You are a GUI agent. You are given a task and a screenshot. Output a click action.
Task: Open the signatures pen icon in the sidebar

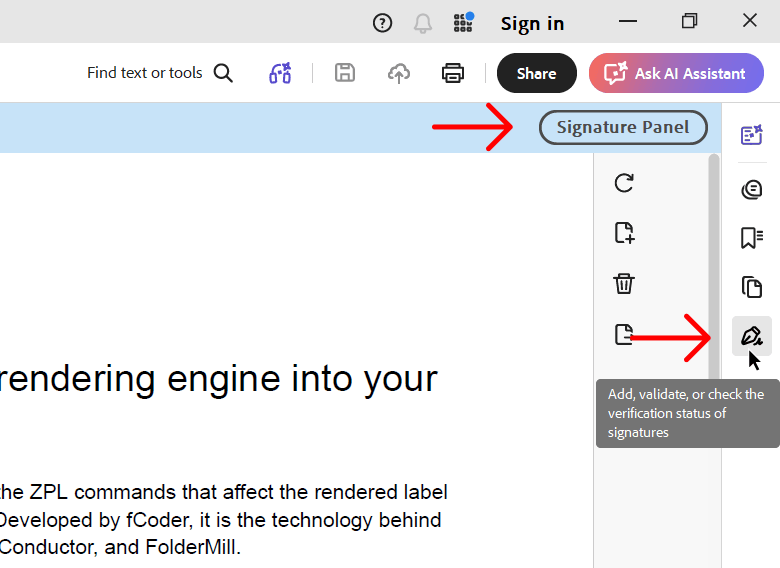pos(751,336)
